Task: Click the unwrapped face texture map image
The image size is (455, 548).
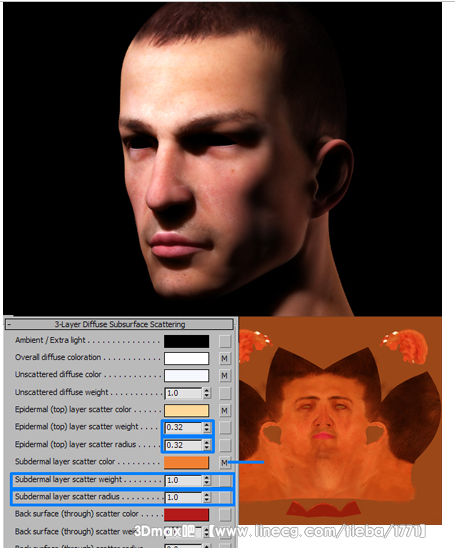Action: 340,420
